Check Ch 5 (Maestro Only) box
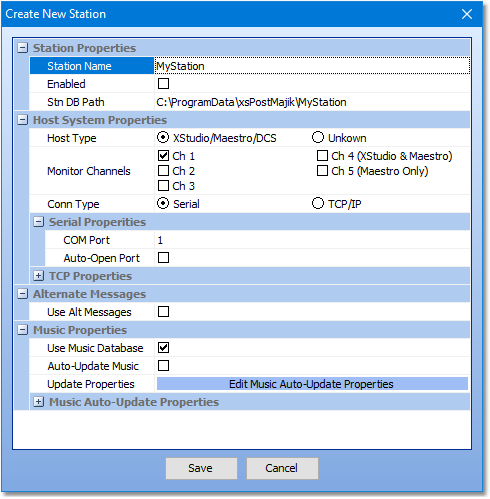 322,171
